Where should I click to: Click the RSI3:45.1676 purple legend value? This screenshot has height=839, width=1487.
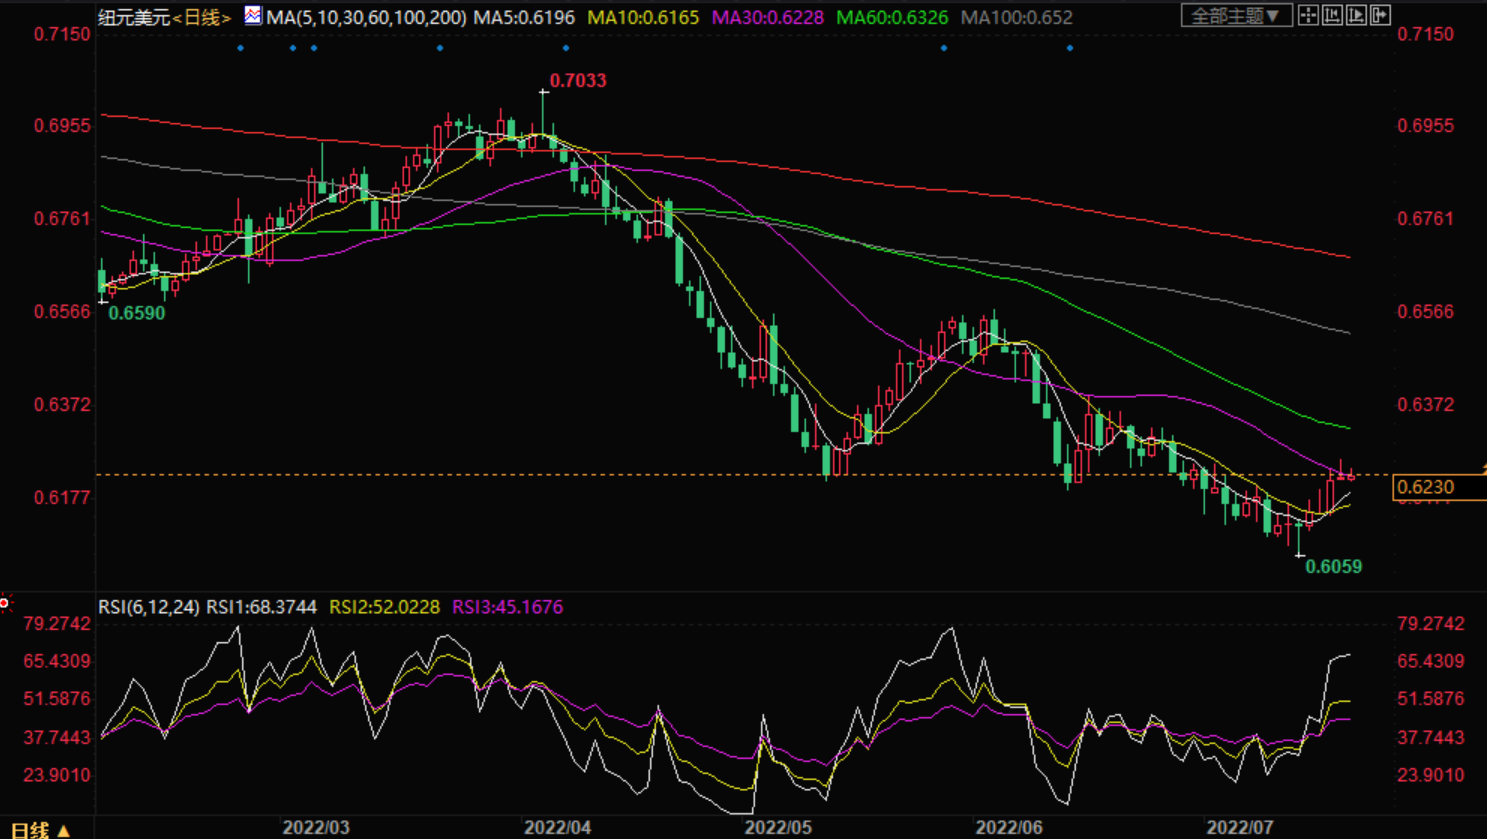[508, 607]
